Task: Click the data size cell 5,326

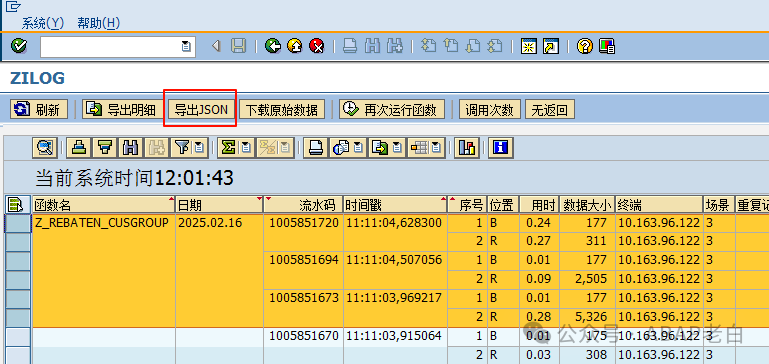Action: coord(587,317)
